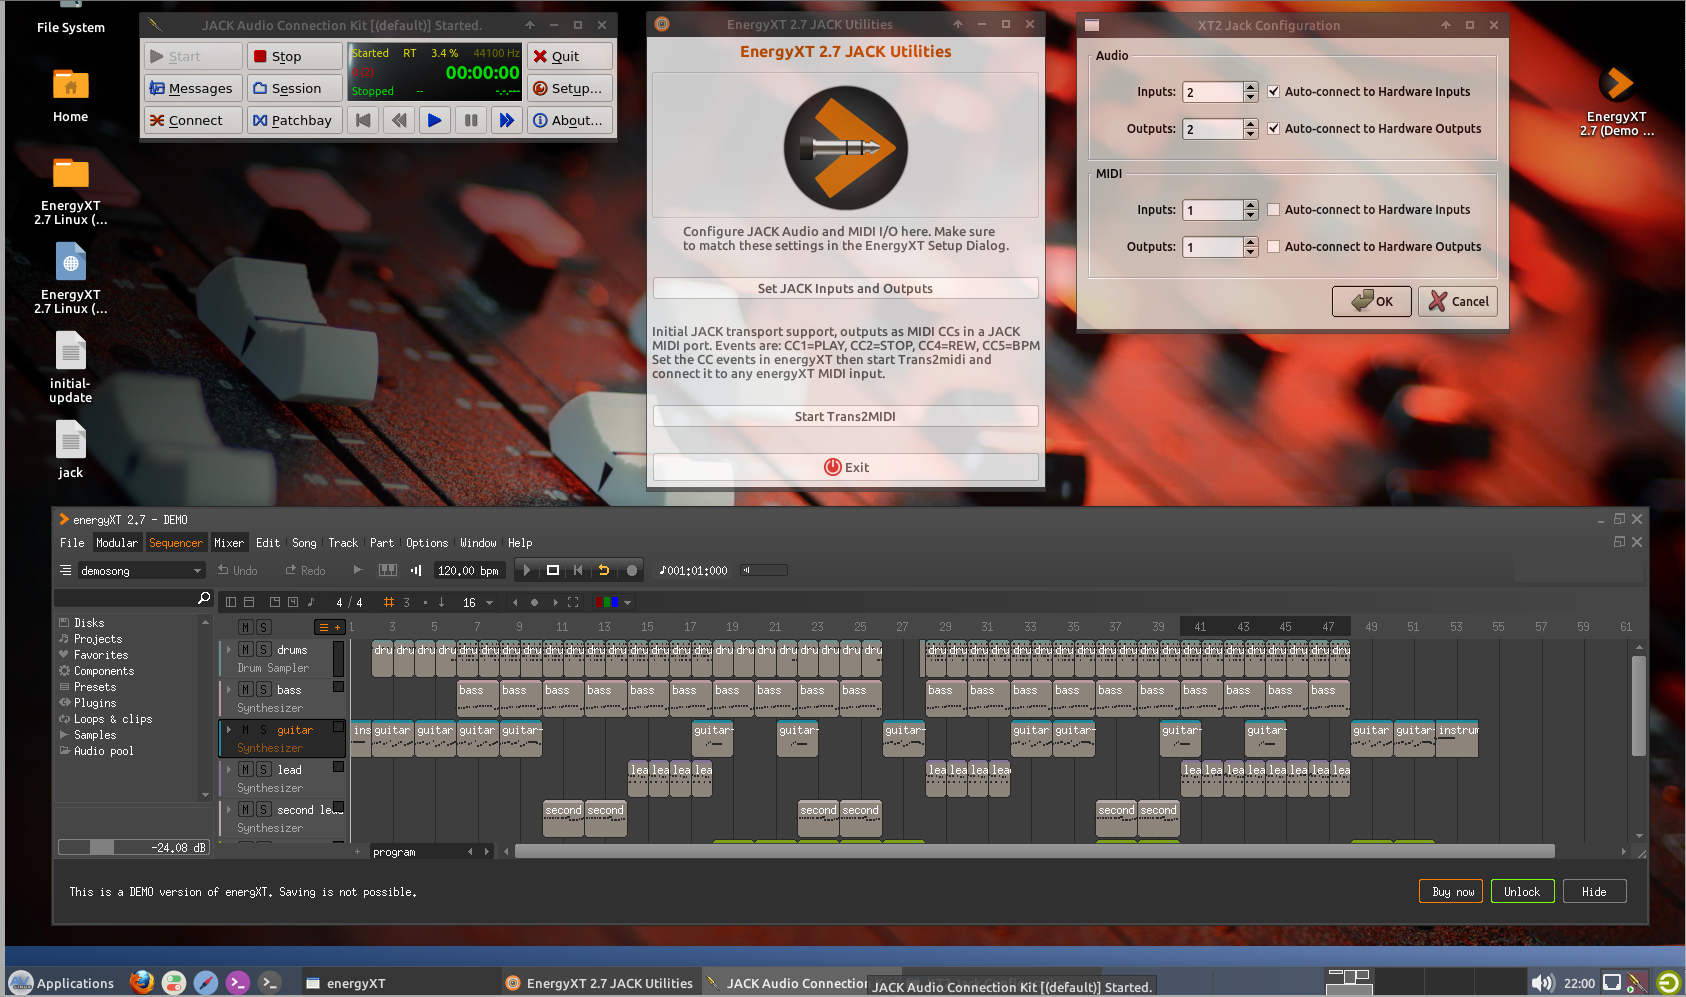Switch to the Mixer tab
The image size is (1686, 997).
coord(229,543)
